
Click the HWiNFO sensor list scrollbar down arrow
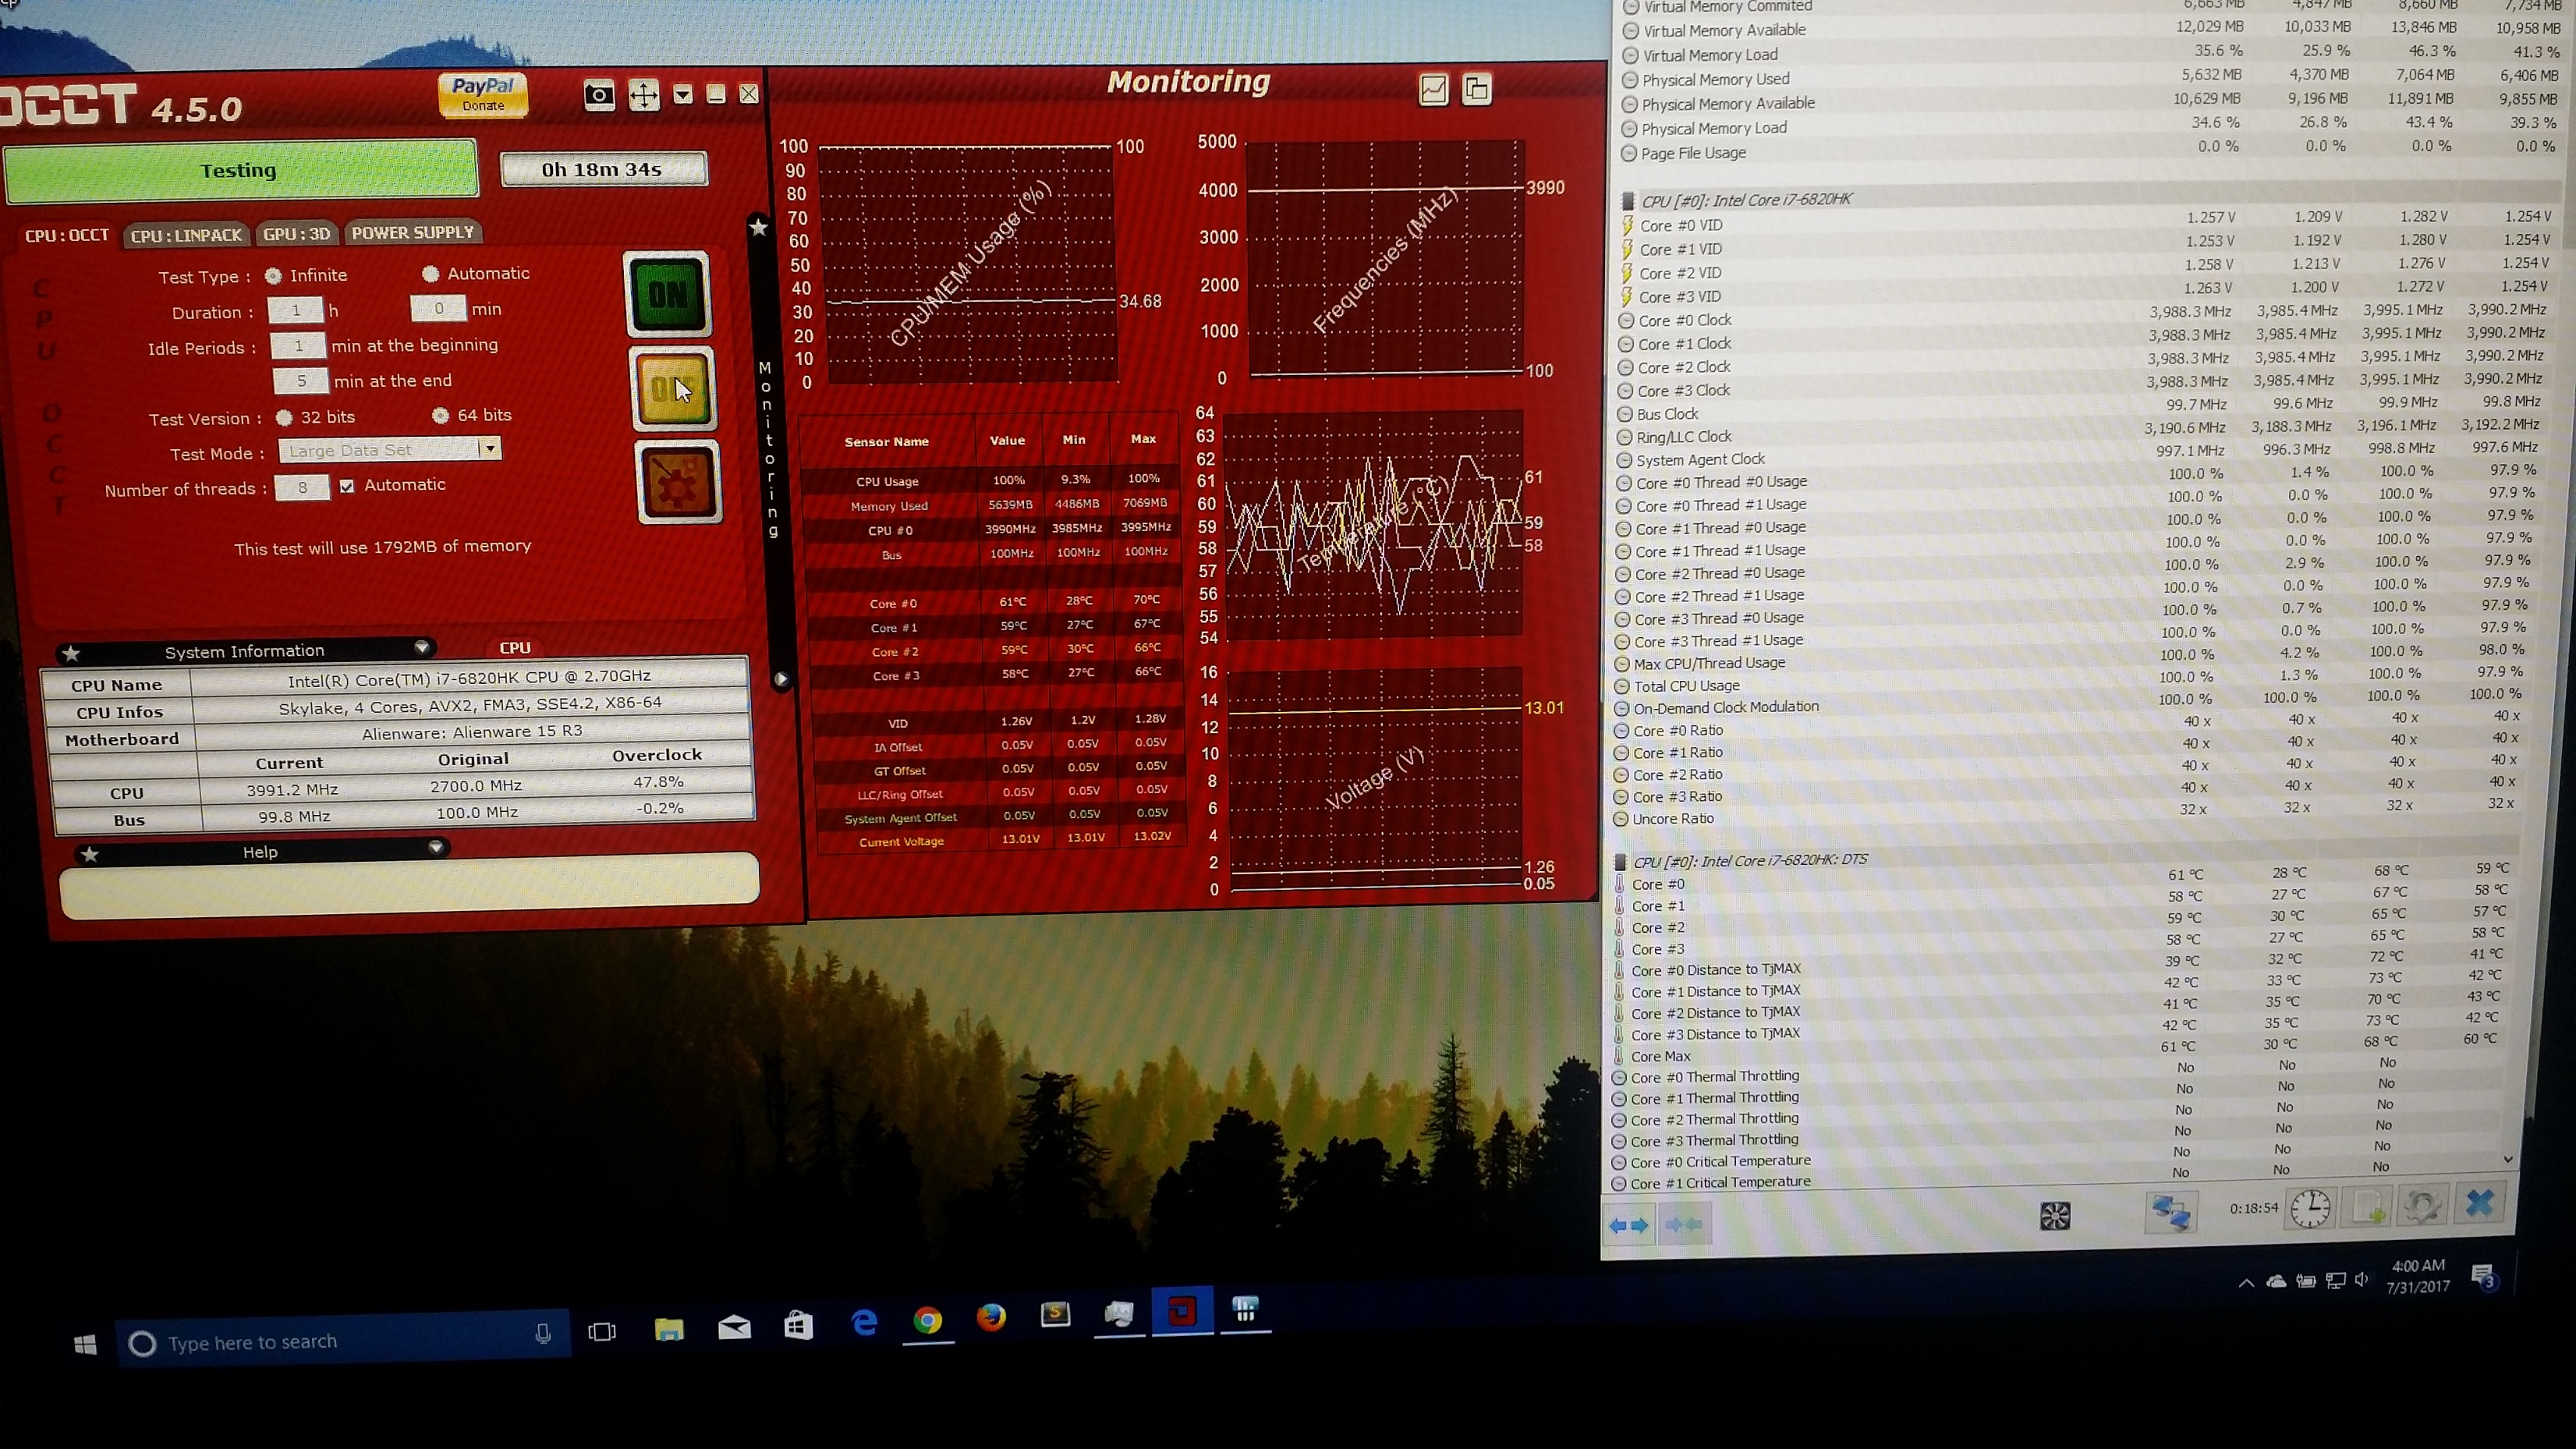point(2508,1160)
